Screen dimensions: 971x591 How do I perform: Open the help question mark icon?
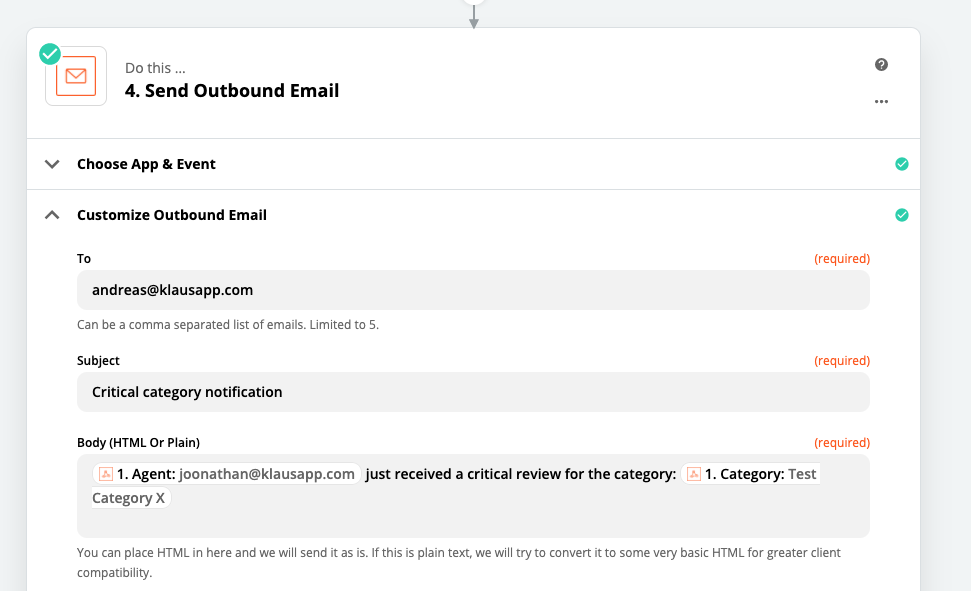(881, 64)
